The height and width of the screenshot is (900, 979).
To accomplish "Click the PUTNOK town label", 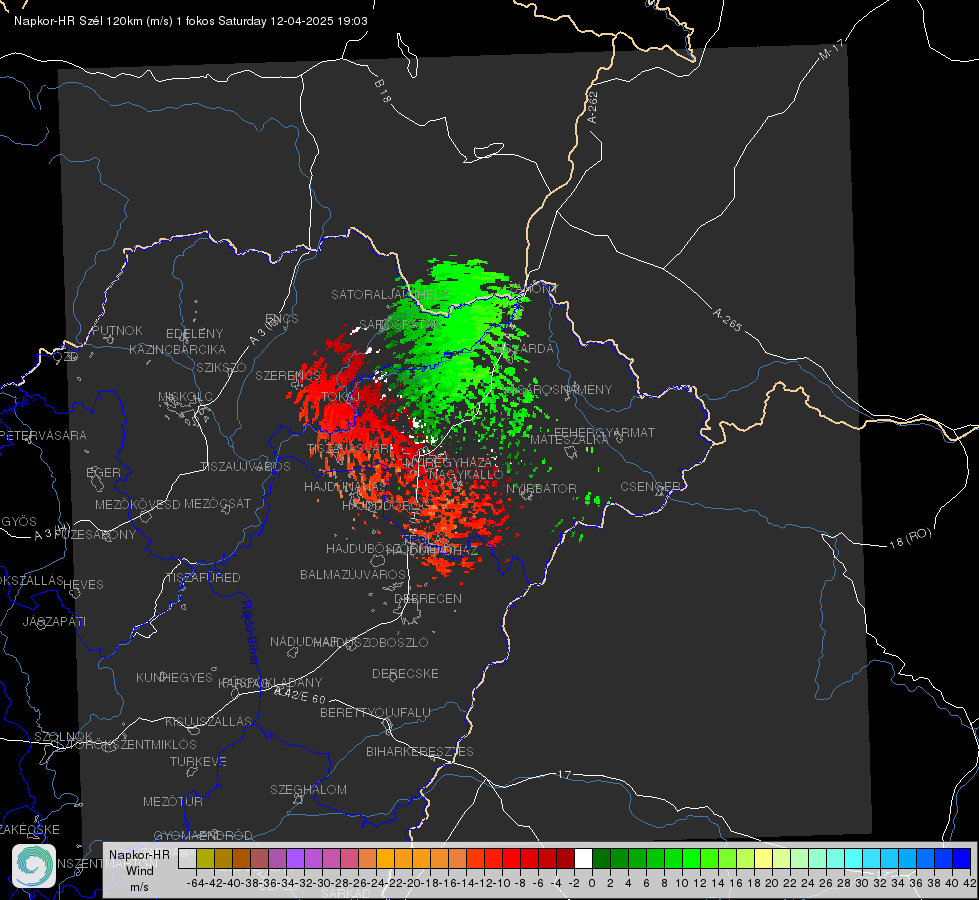I will coord(117,330).
